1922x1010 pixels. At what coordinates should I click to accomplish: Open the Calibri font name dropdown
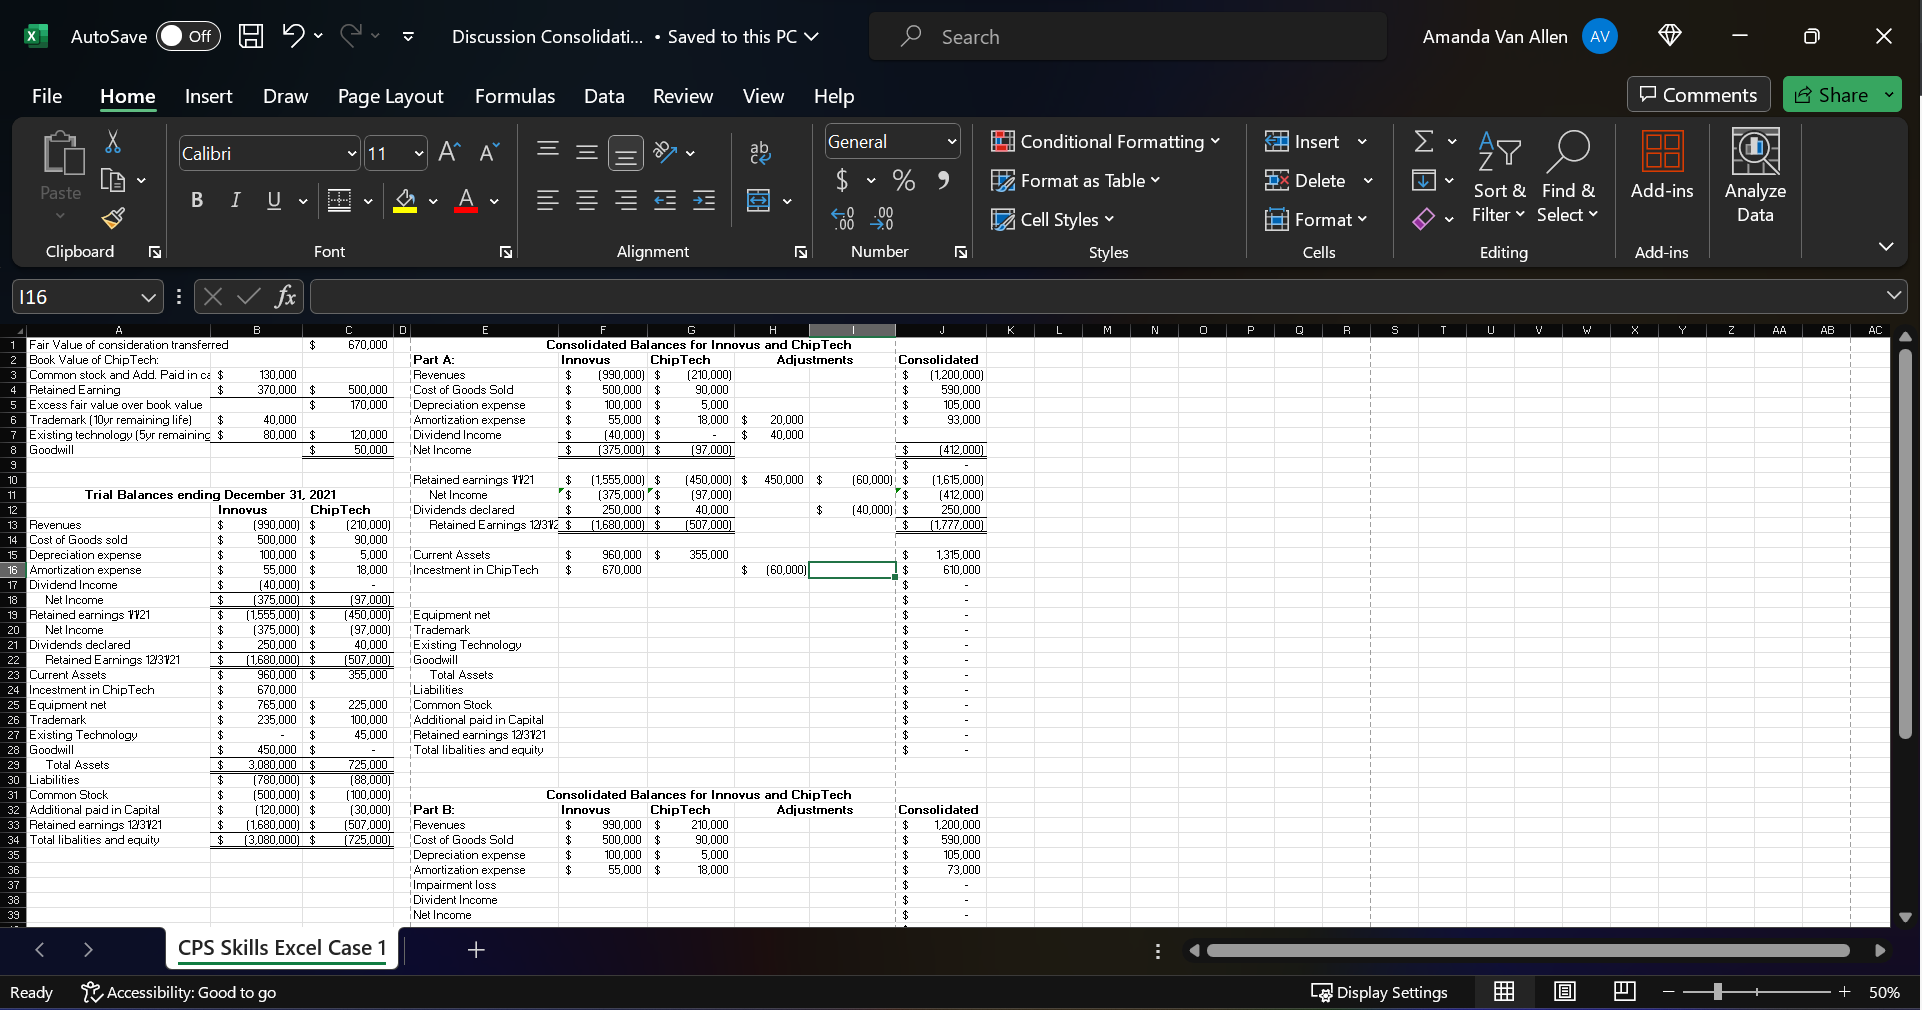click(352, 154)
